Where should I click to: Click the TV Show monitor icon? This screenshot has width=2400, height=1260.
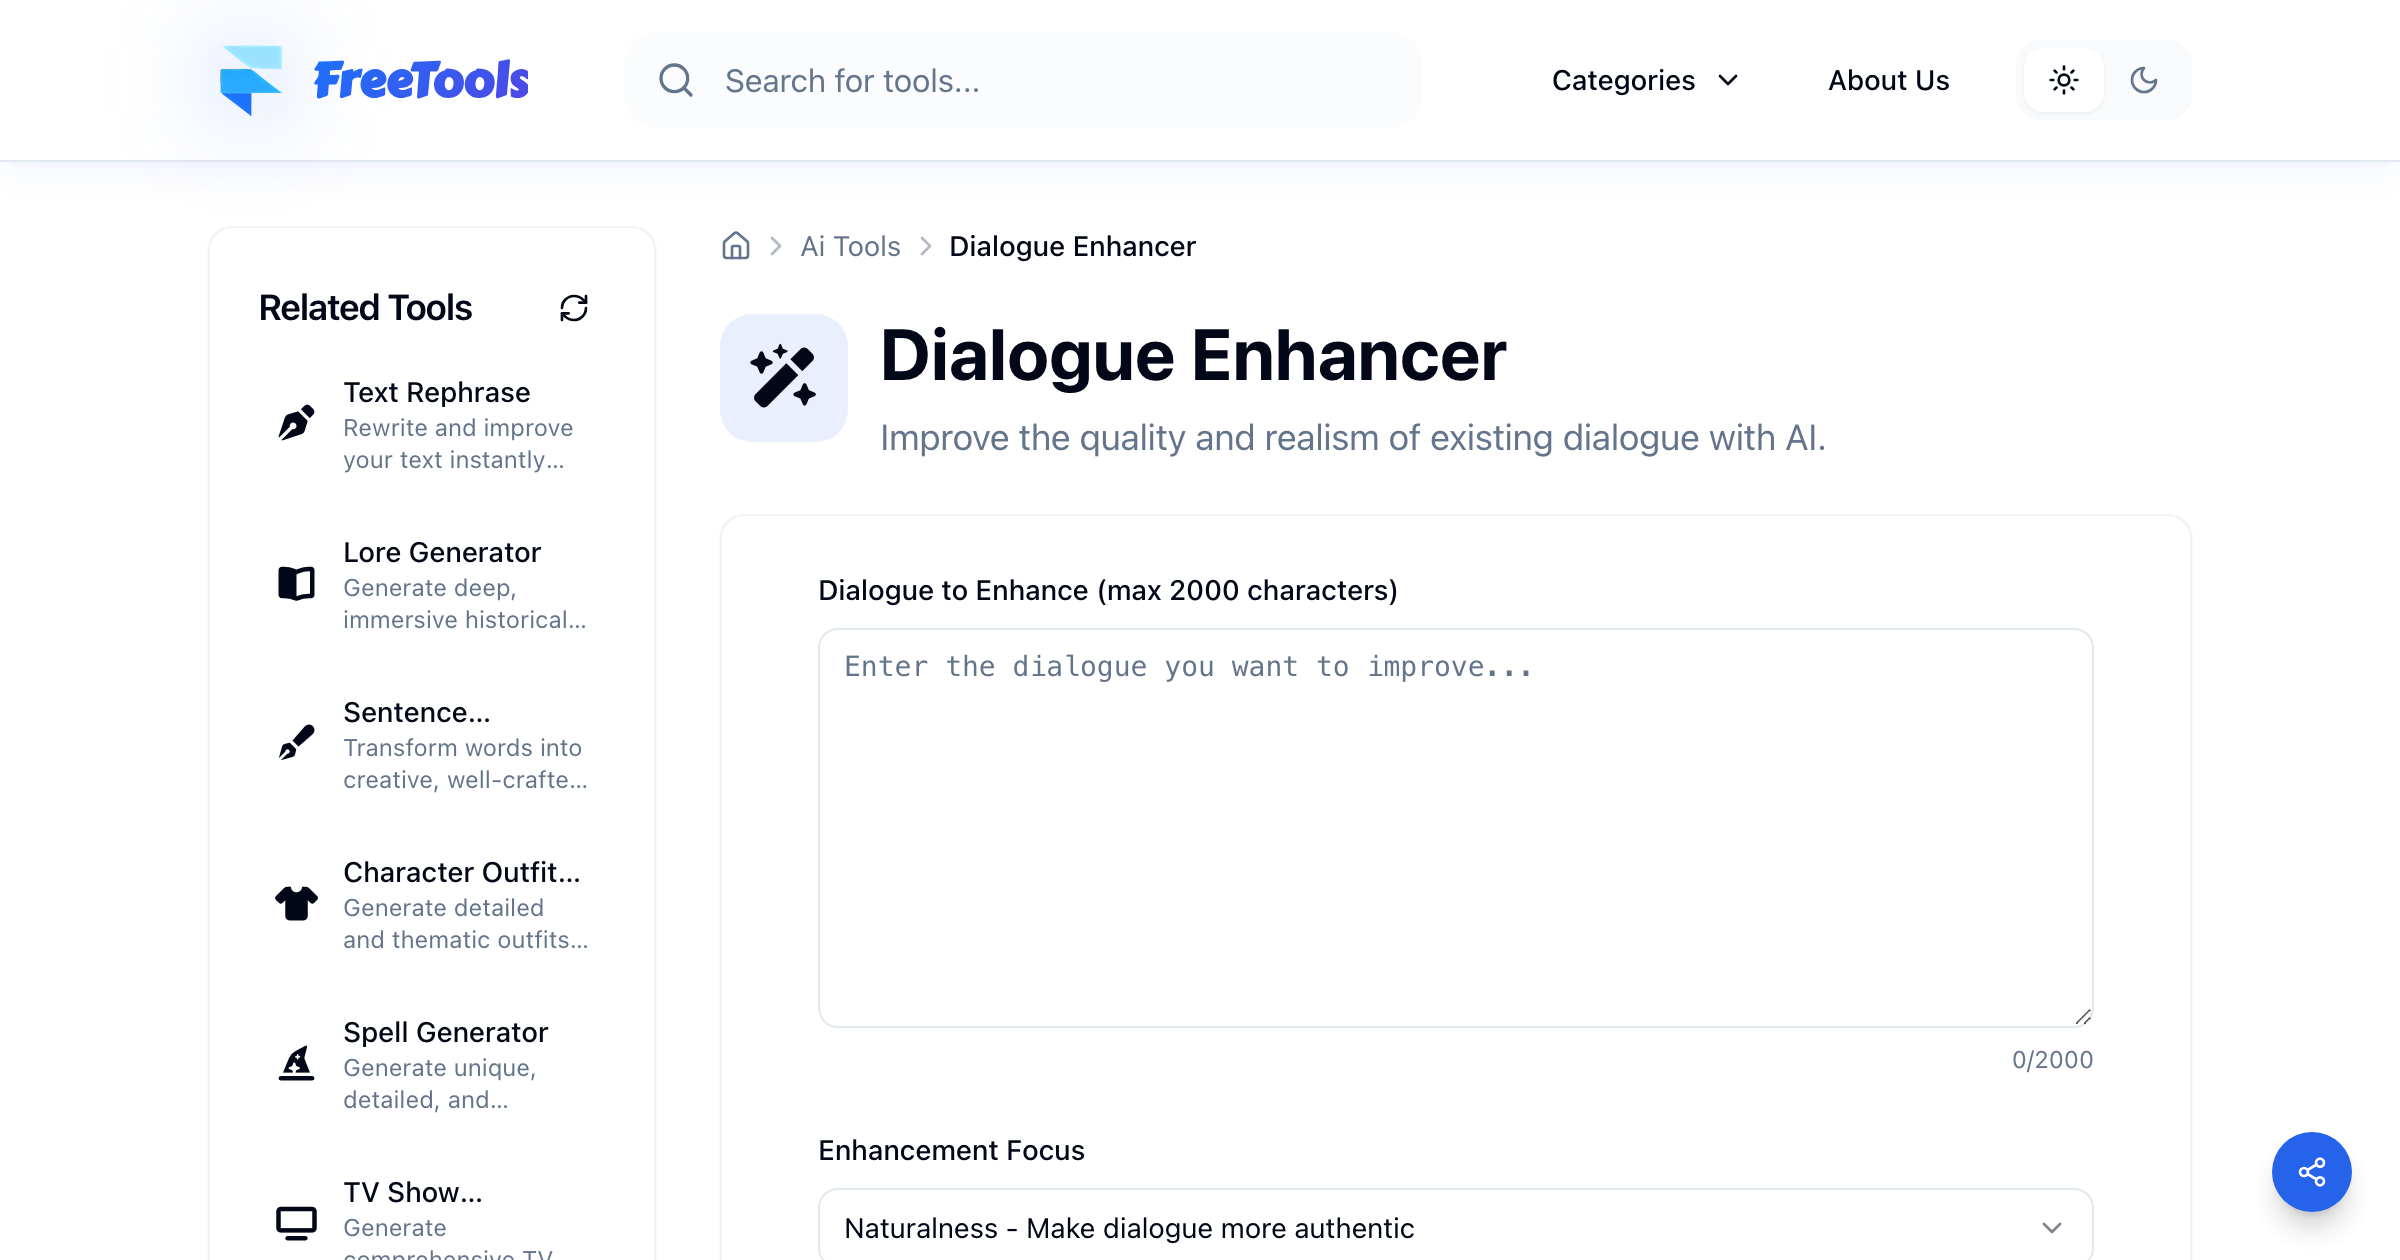296,1222
